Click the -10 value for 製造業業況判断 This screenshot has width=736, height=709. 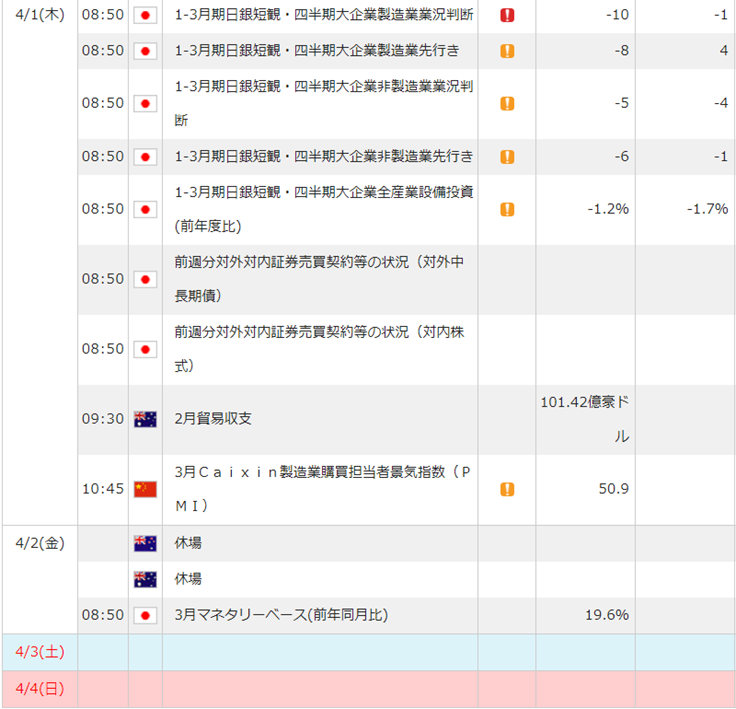pos(617,15)
